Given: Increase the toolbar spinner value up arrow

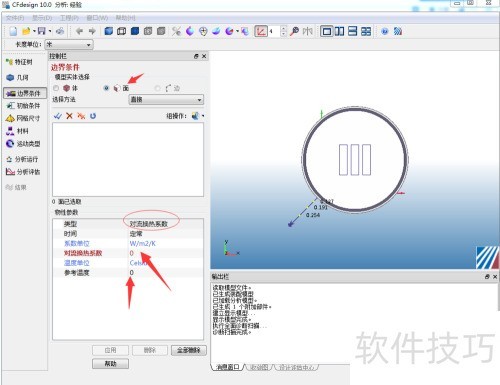Looking at the screenshot, I should pos(284,29).
